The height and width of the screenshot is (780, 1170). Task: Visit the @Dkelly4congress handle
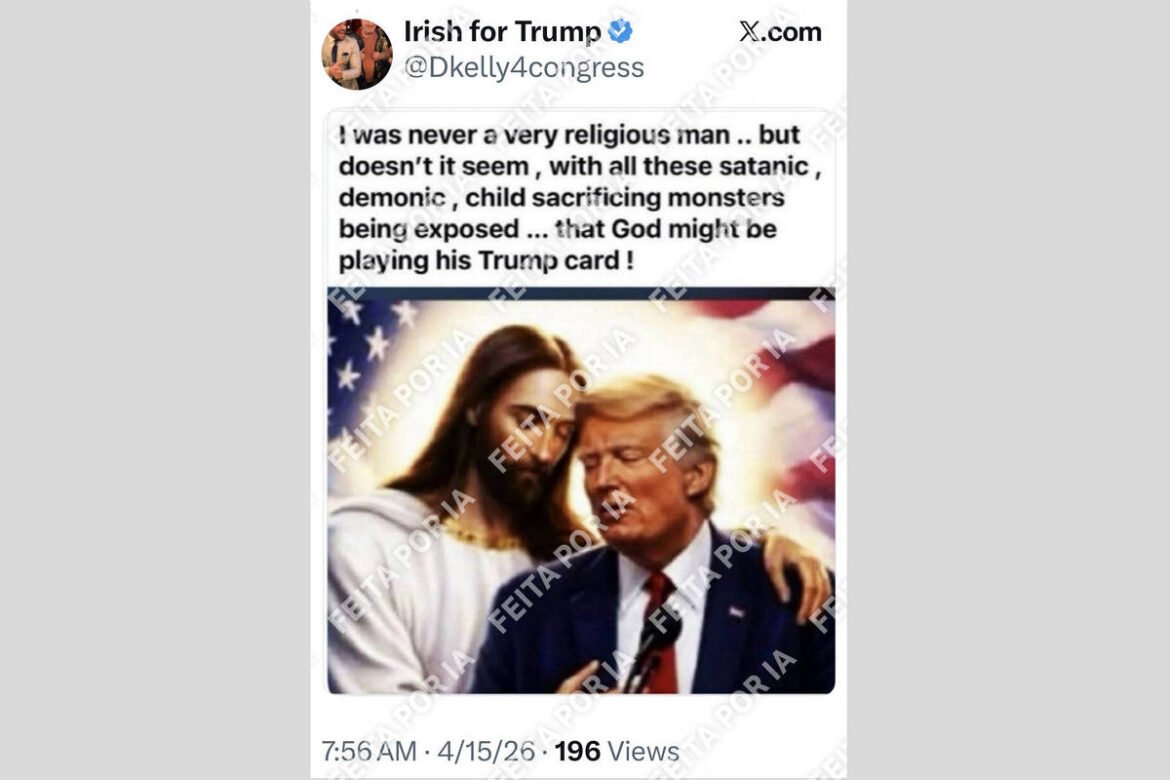click(524, 67)
